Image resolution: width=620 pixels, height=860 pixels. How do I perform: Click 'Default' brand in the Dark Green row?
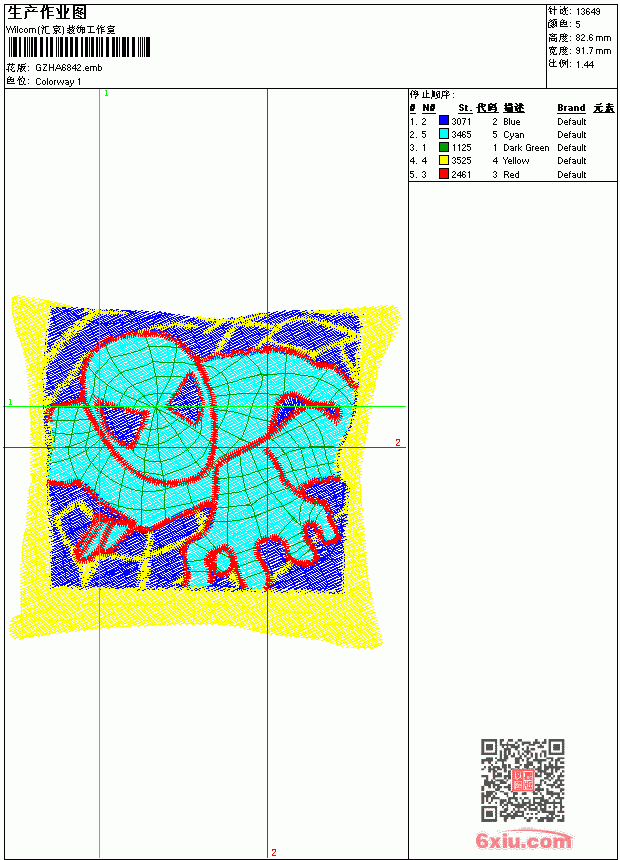(x=571, y=148)
